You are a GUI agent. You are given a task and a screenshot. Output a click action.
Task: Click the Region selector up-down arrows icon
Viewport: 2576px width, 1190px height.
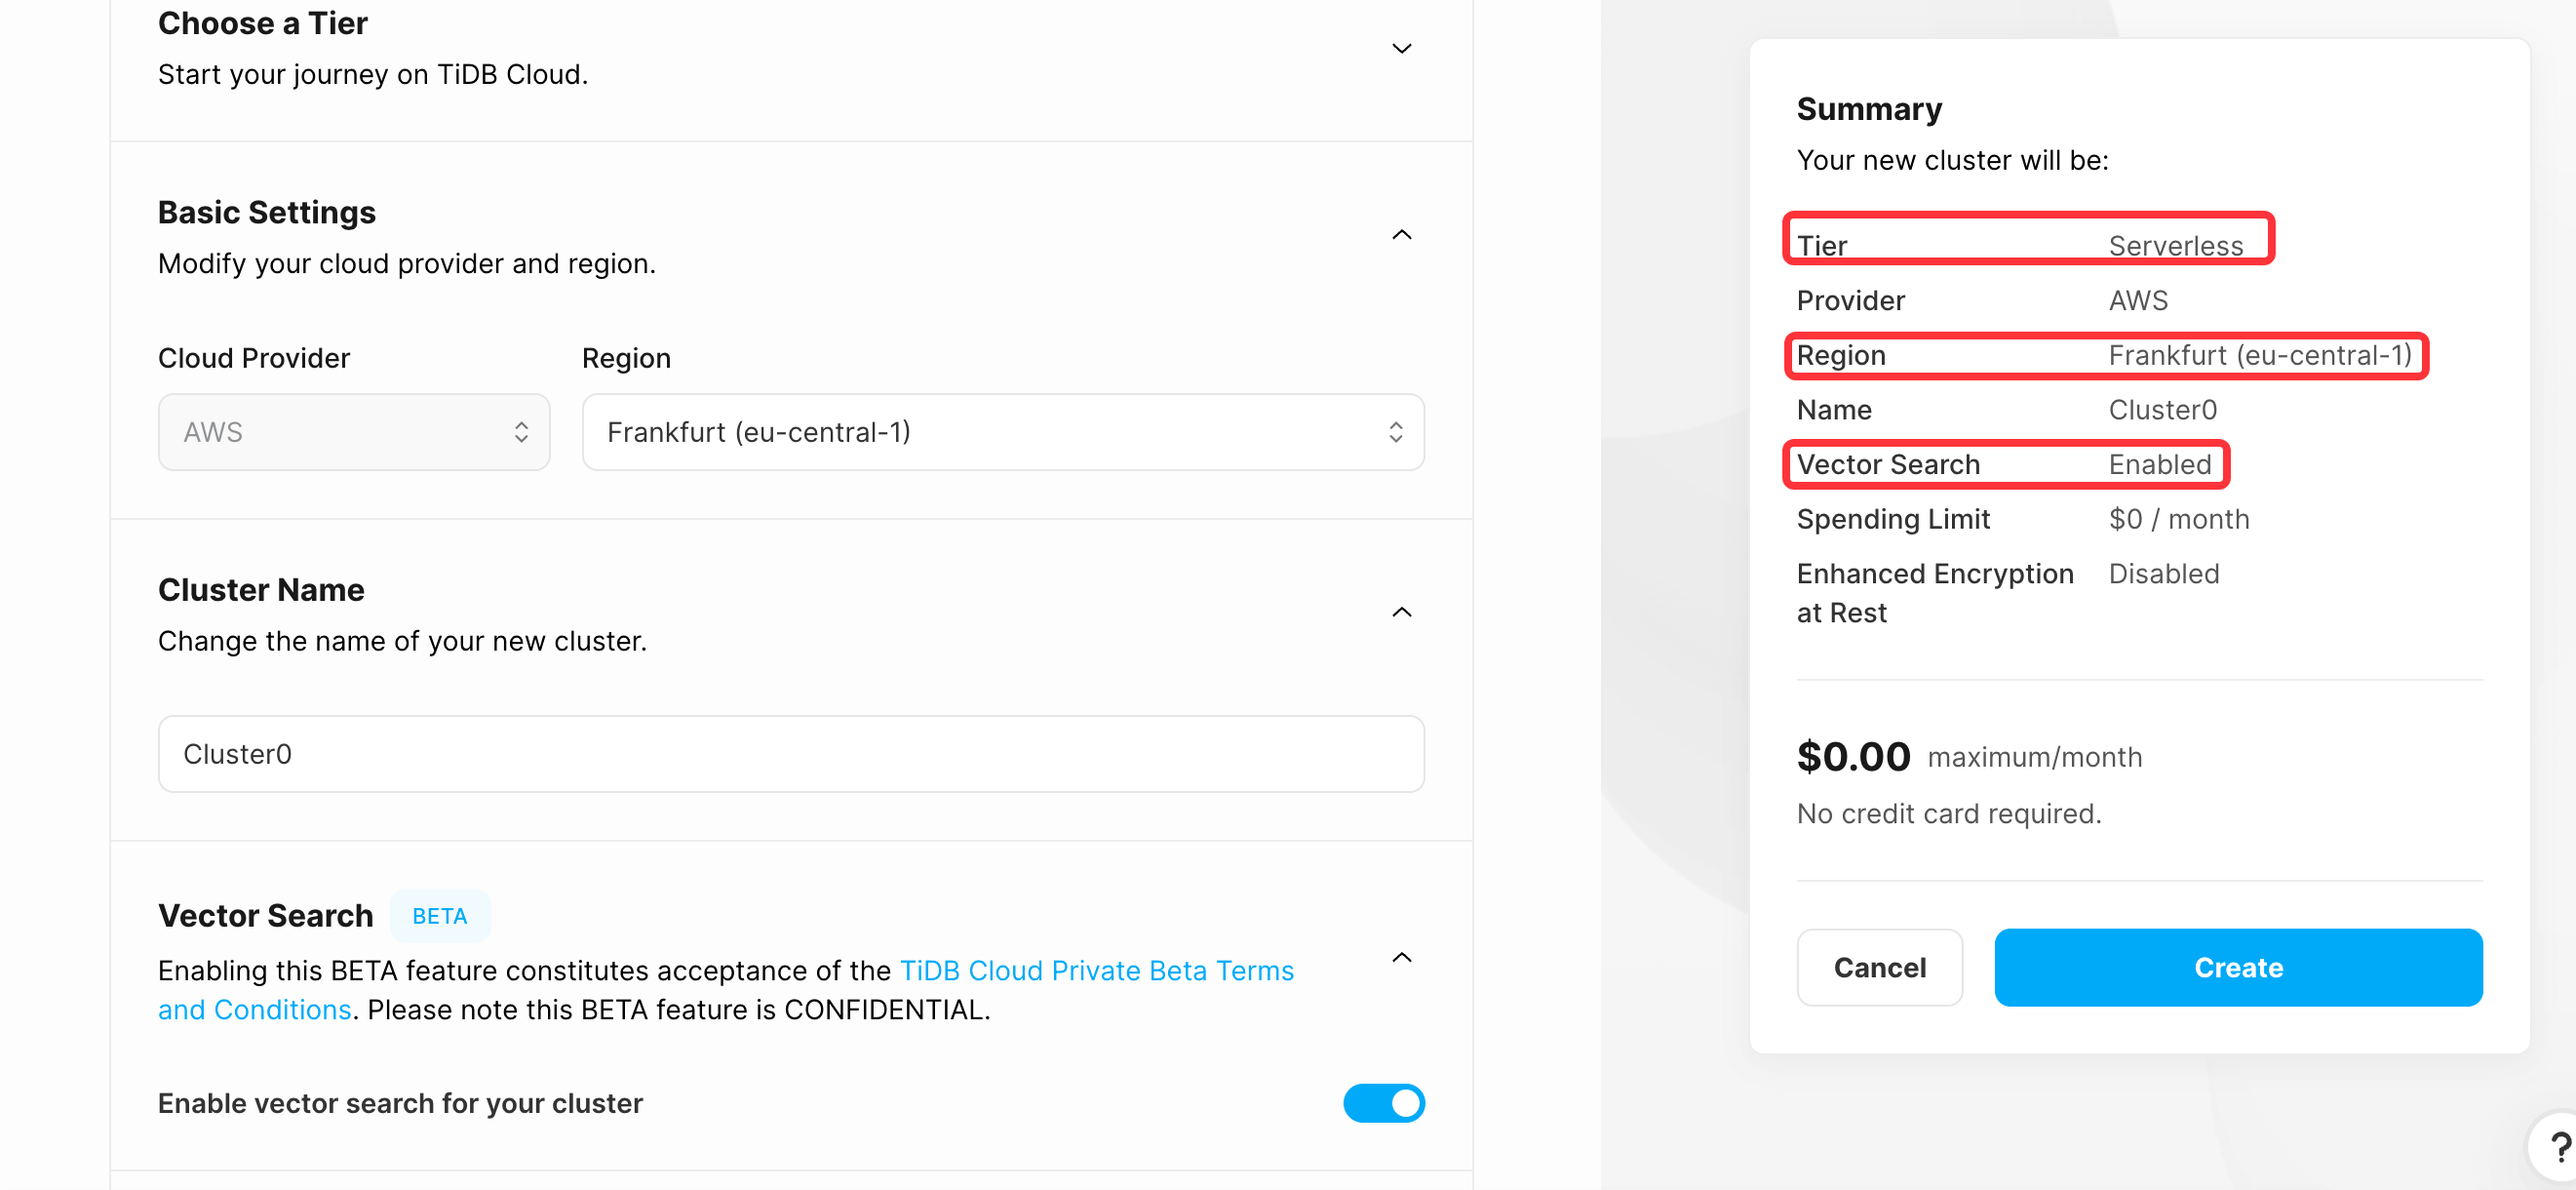click(1395, 432)
